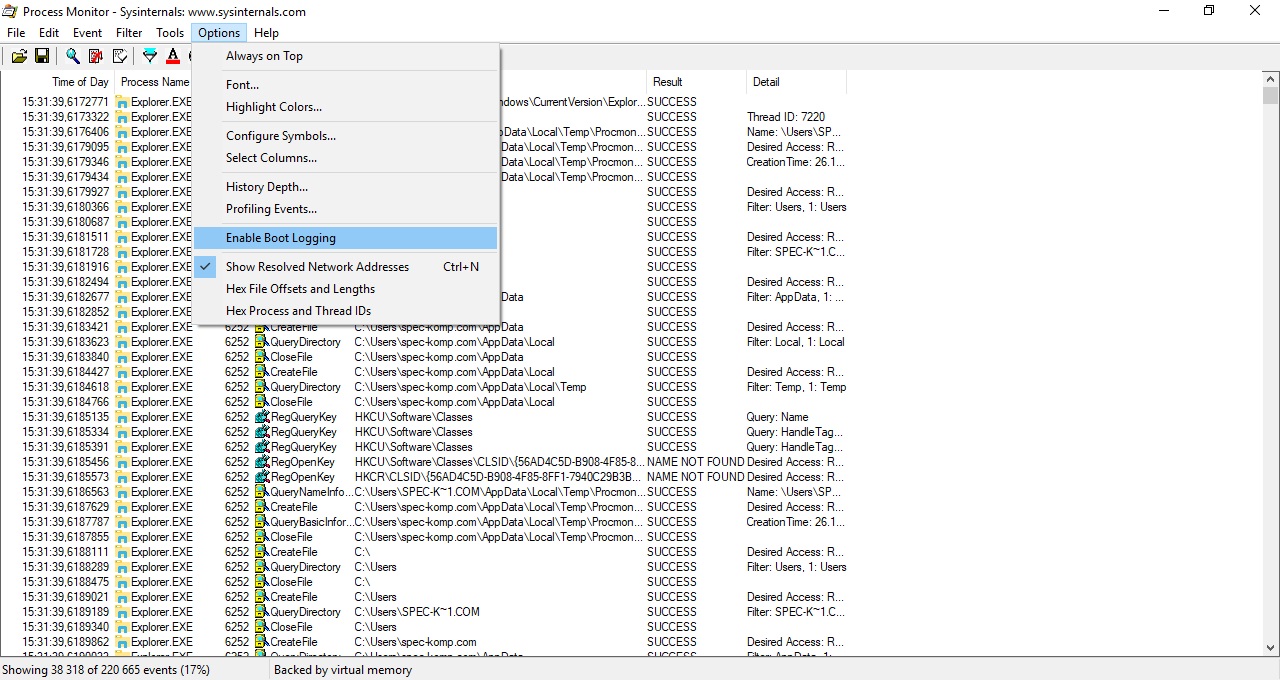
Task: Toggle the Autoscroll toolbar icon
Action: 96,57
